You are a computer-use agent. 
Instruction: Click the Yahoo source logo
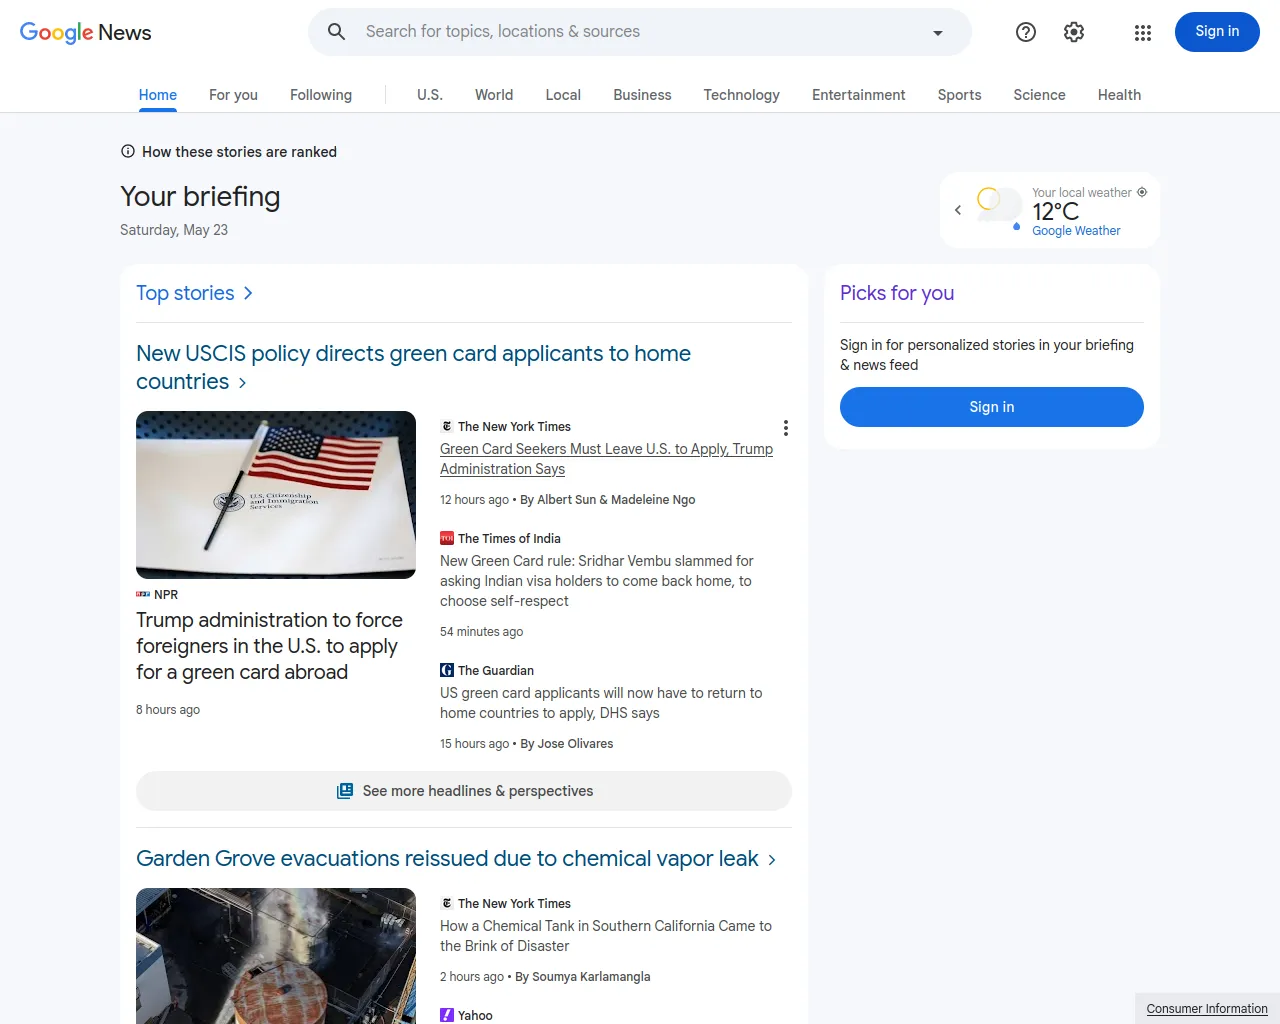click(447, 1015)
